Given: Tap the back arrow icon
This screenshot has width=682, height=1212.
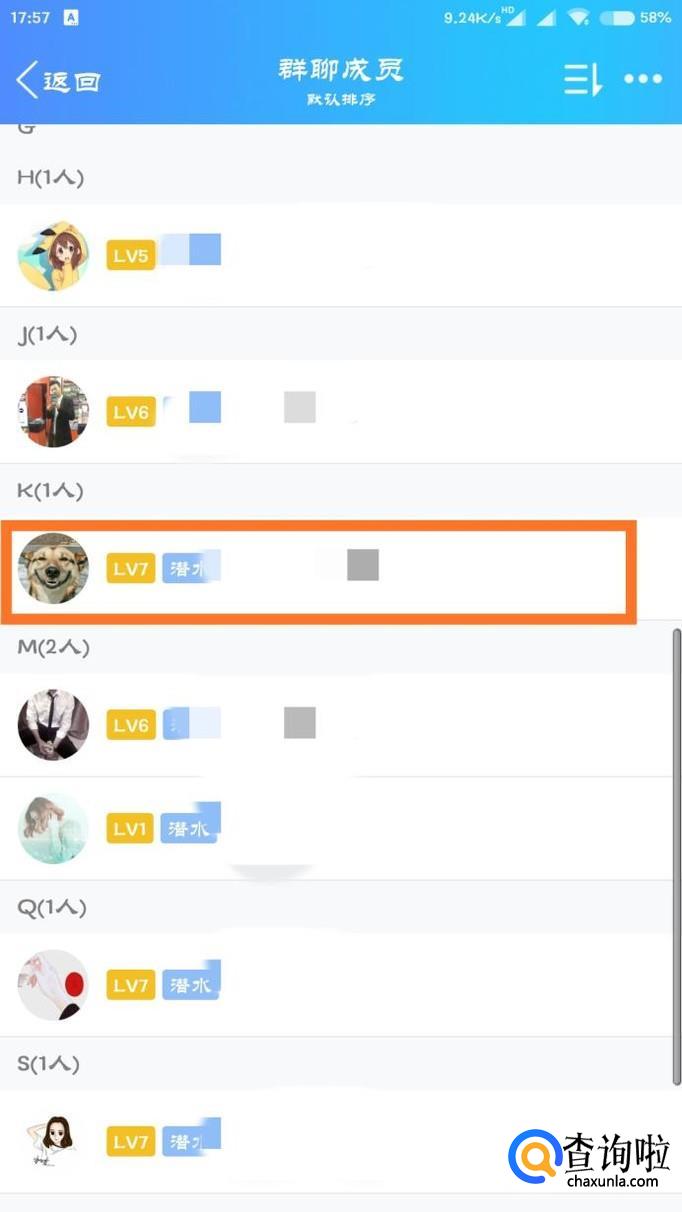Looking at the screenshot, I should 27,80.
